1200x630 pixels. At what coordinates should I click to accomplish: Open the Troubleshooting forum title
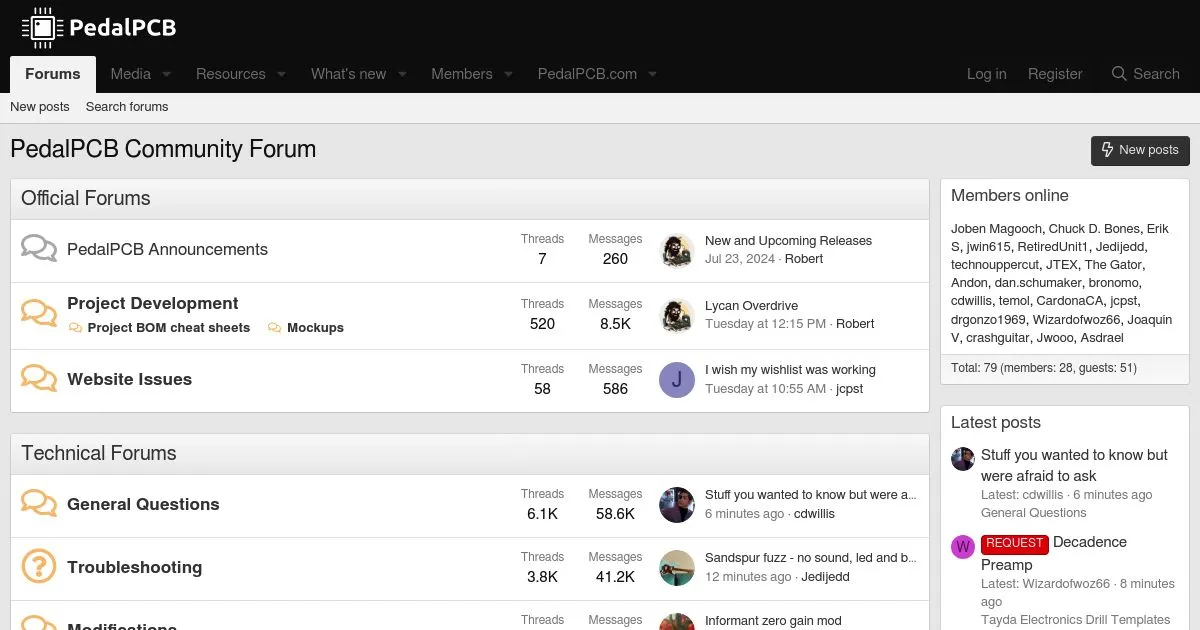click(134, 567)
